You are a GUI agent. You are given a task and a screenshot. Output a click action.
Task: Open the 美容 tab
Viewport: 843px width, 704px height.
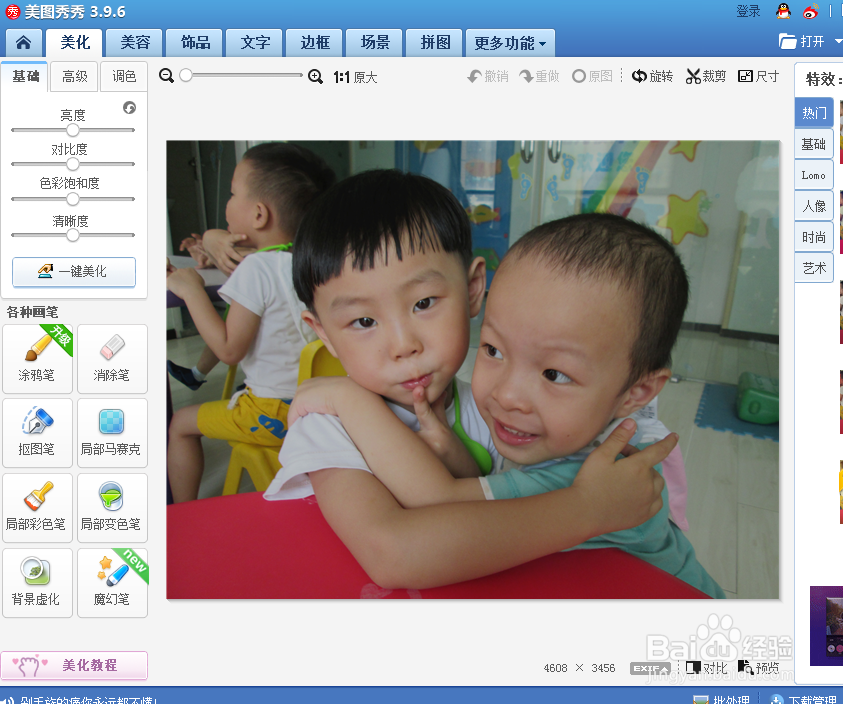[x=134, y=42]
